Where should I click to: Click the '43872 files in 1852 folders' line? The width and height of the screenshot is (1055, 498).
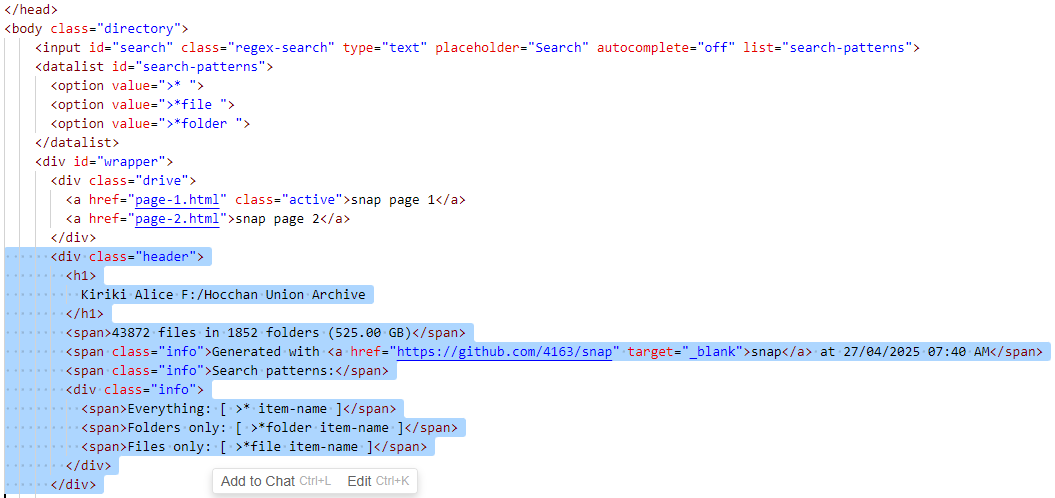click(x=265, y=332)
